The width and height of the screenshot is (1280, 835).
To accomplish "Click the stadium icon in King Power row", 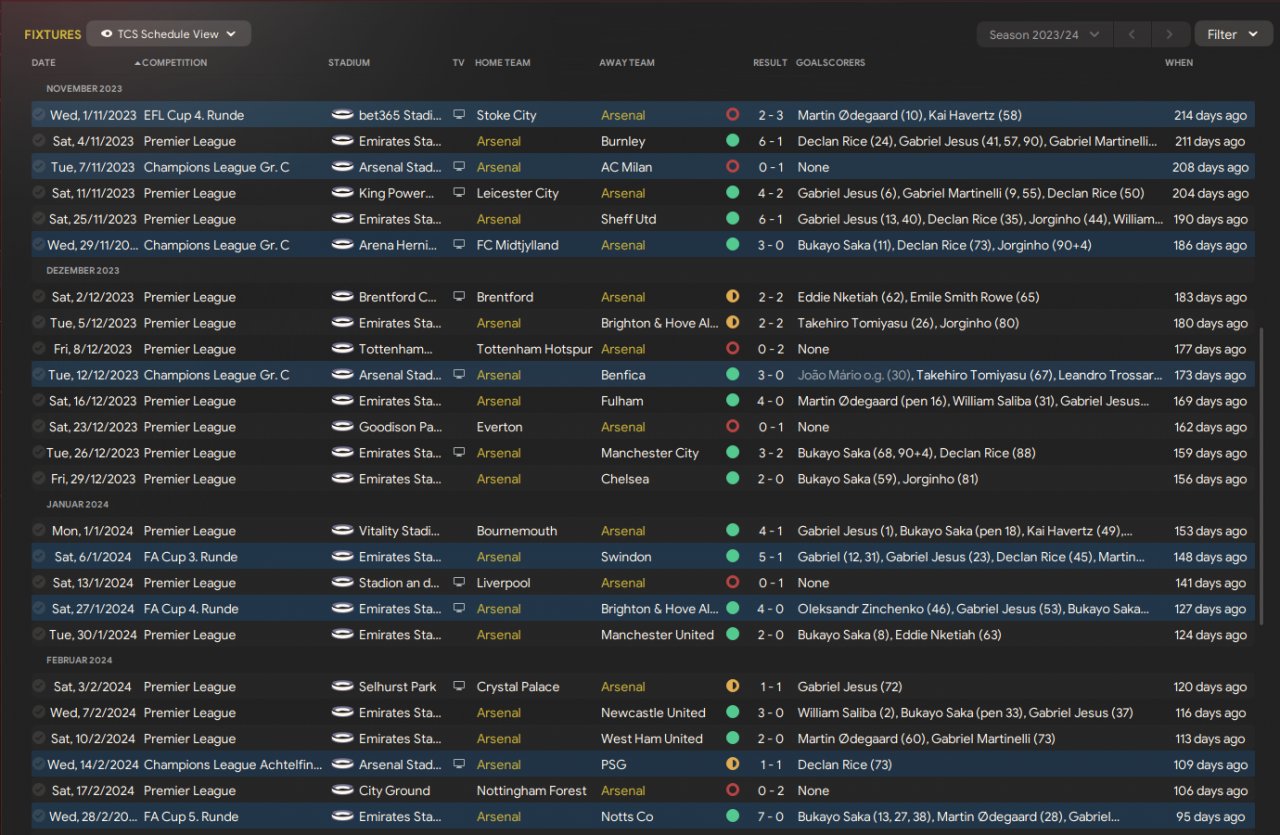I will click(x=342, y=193).
